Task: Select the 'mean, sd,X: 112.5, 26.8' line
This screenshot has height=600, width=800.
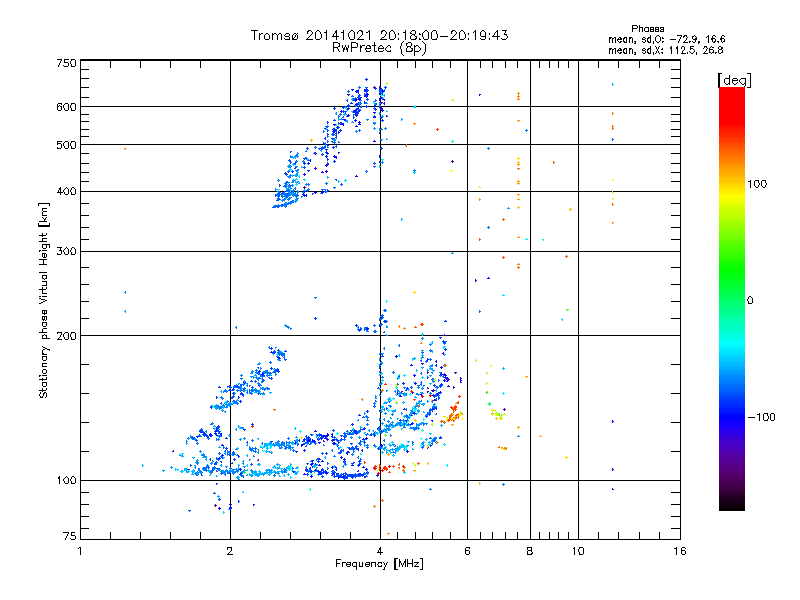Action: pos(665,50)
